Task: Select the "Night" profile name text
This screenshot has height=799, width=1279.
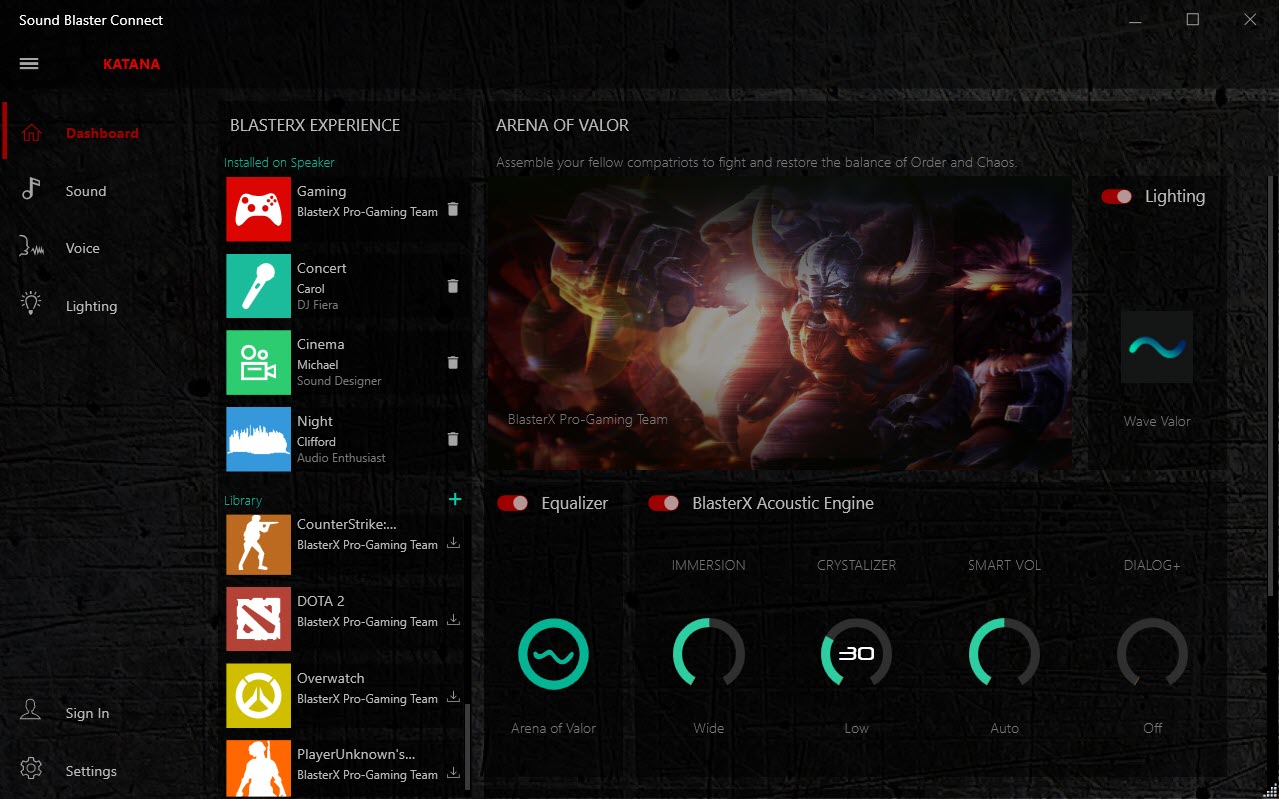Action: [315, 421]
